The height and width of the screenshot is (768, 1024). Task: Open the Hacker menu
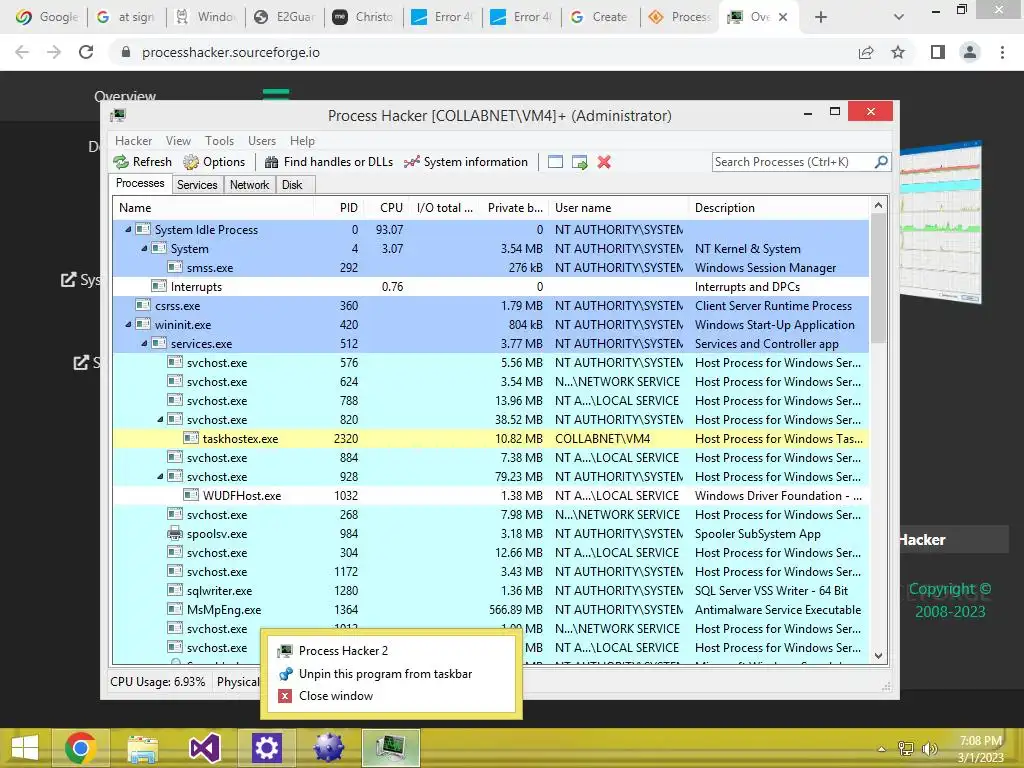(x=133, y=141)
